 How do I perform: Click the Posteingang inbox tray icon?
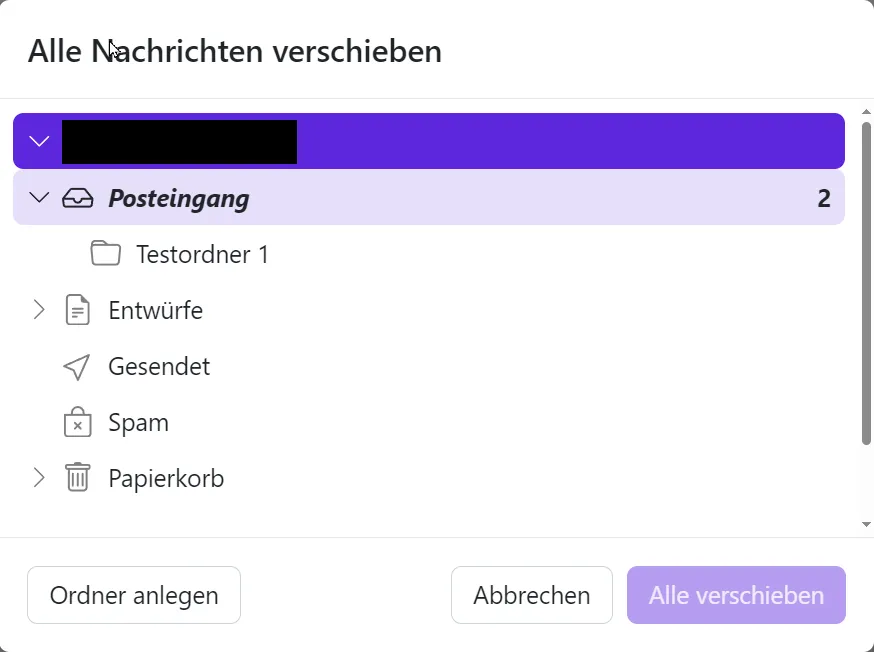pos(77,198)
